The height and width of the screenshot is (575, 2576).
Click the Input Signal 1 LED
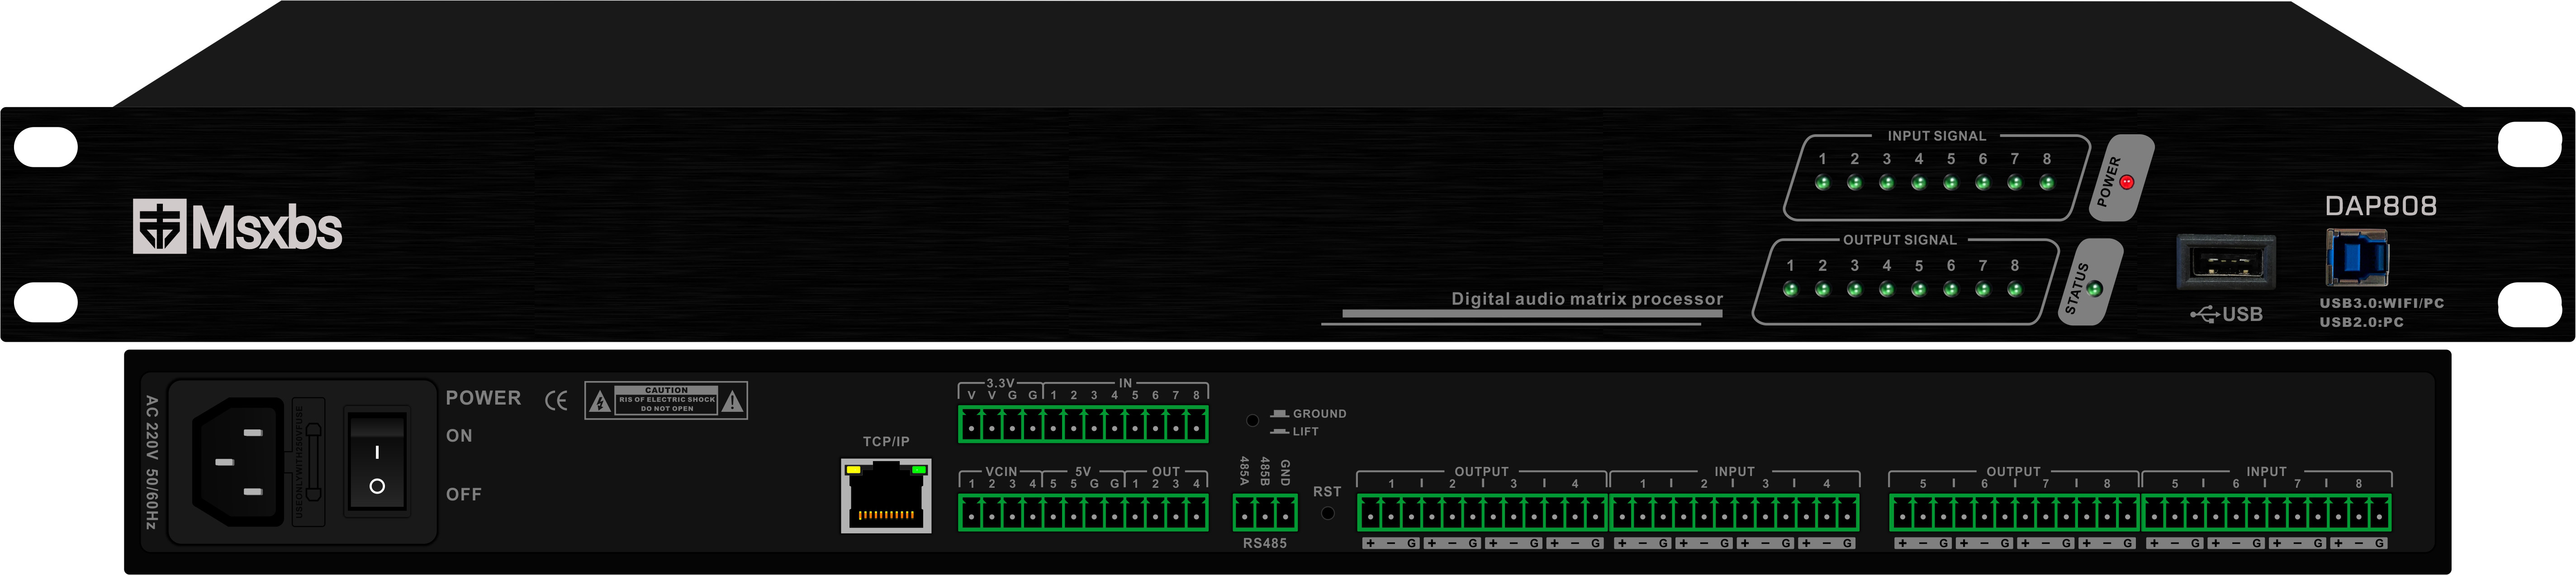(x=1822, y=183)
